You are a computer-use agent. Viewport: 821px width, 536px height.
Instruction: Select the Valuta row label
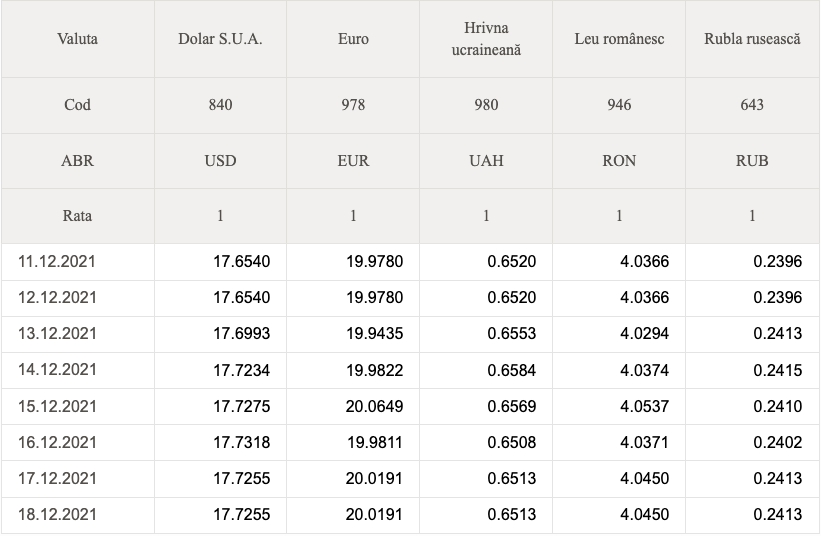click(x=77, y=39)
